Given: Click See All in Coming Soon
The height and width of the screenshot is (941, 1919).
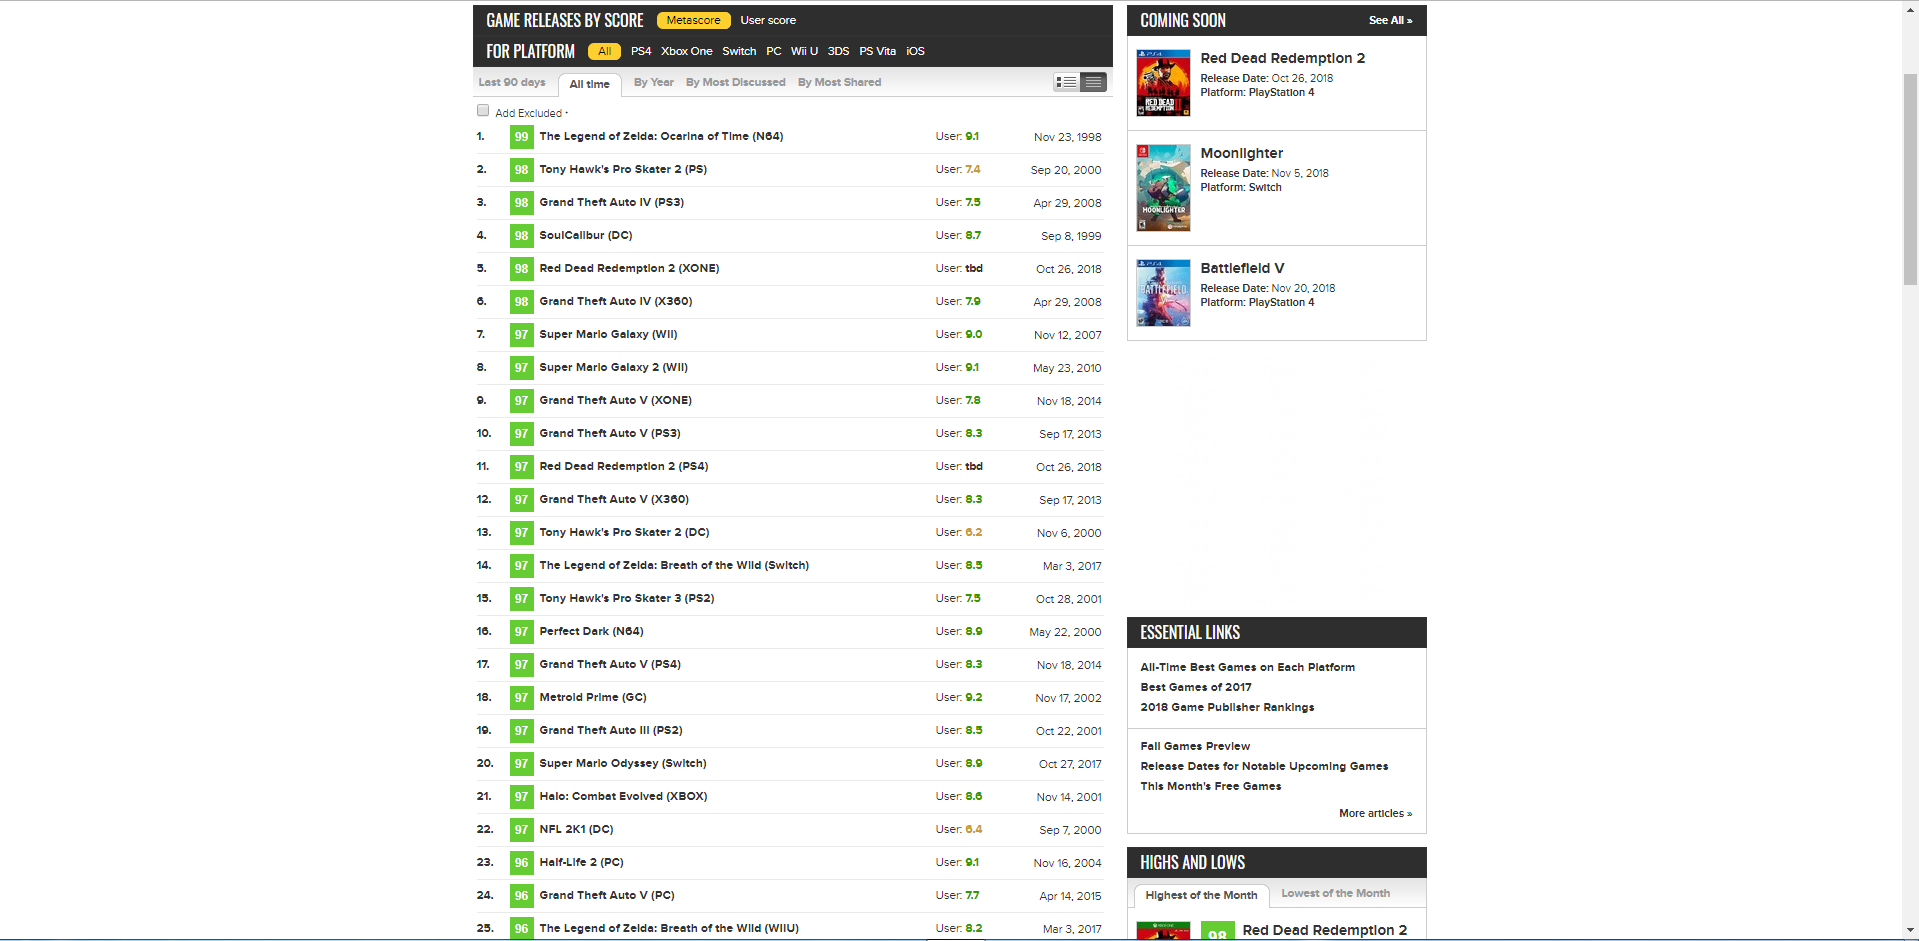Looking at the screenshot, I should click(x=1390, y=20).
